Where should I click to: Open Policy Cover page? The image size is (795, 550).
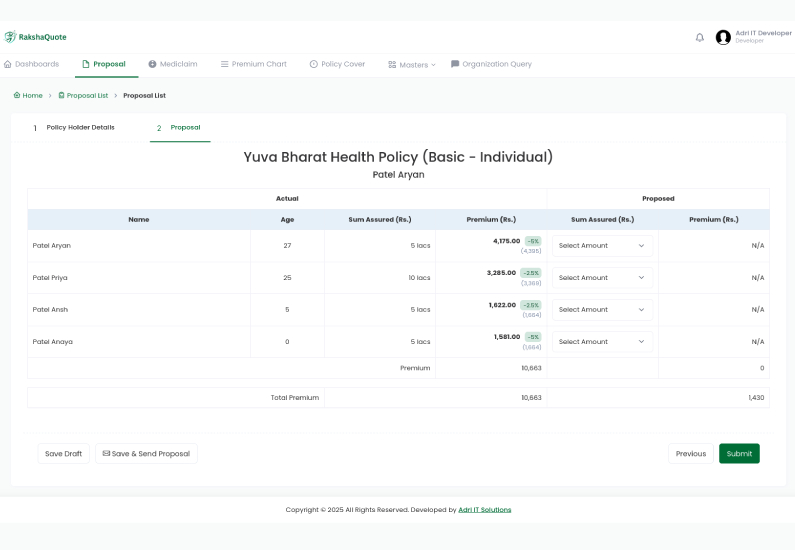tap(337, 64)
